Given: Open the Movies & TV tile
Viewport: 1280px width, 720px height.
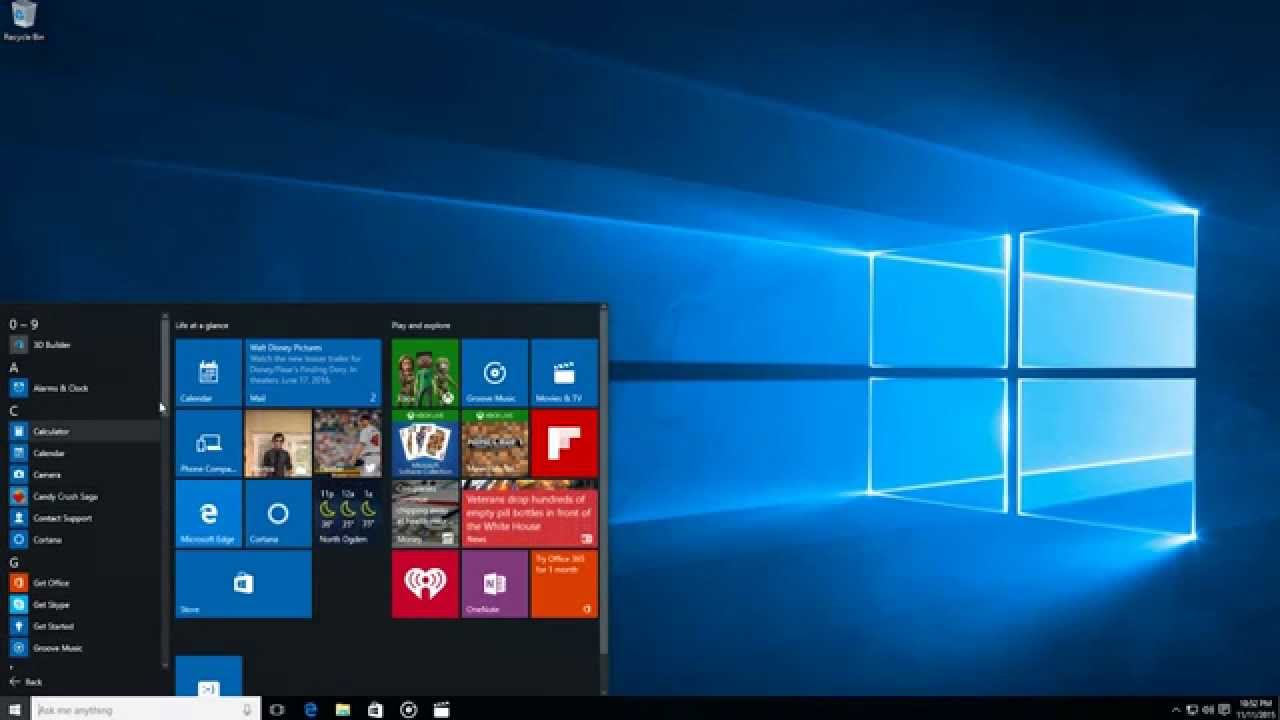Looking at the screenshot, I should click(x=564, y=373).
